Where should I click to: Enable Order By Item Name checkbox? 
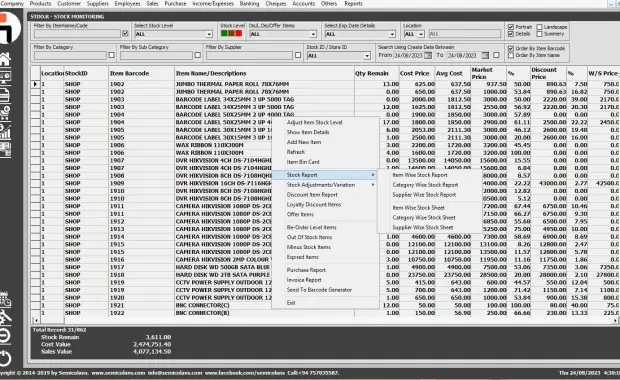pos(510,55)
